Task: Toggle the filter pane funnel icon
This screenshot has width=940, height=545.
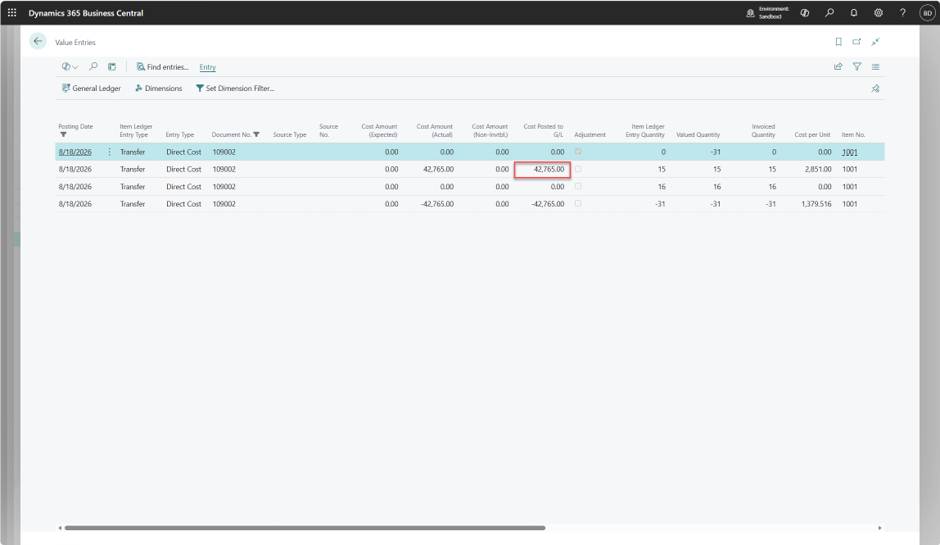Action: point(857,67)
